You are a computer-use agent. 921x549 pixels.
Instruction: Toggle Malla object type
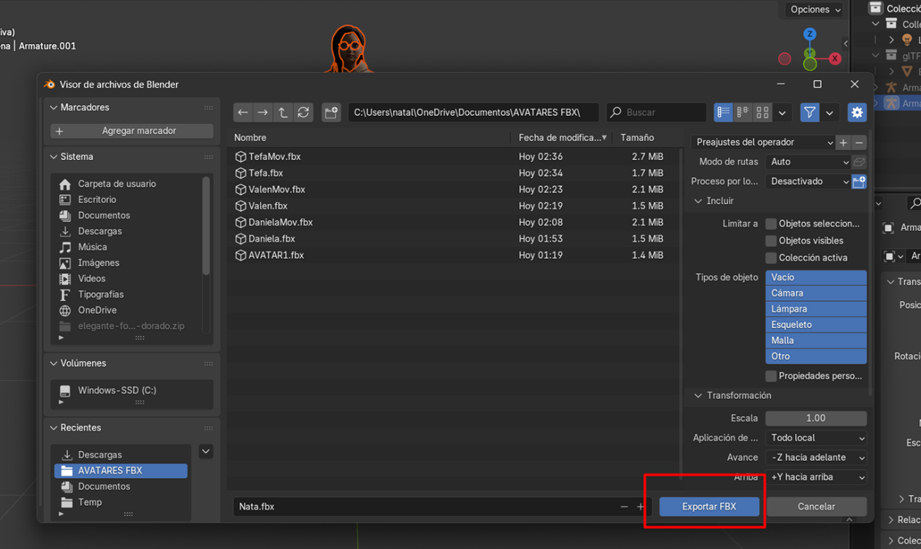816,341
